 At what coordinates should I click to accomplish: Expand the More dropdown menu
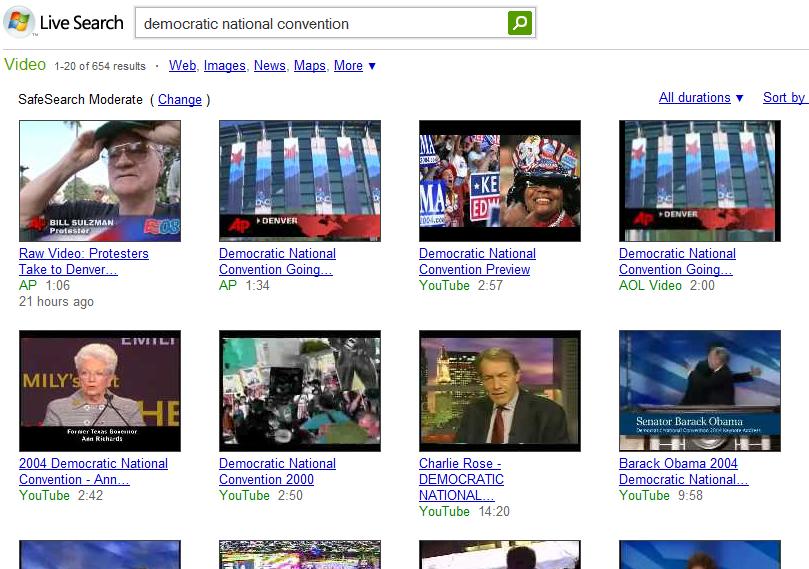[x=354, y=66]
